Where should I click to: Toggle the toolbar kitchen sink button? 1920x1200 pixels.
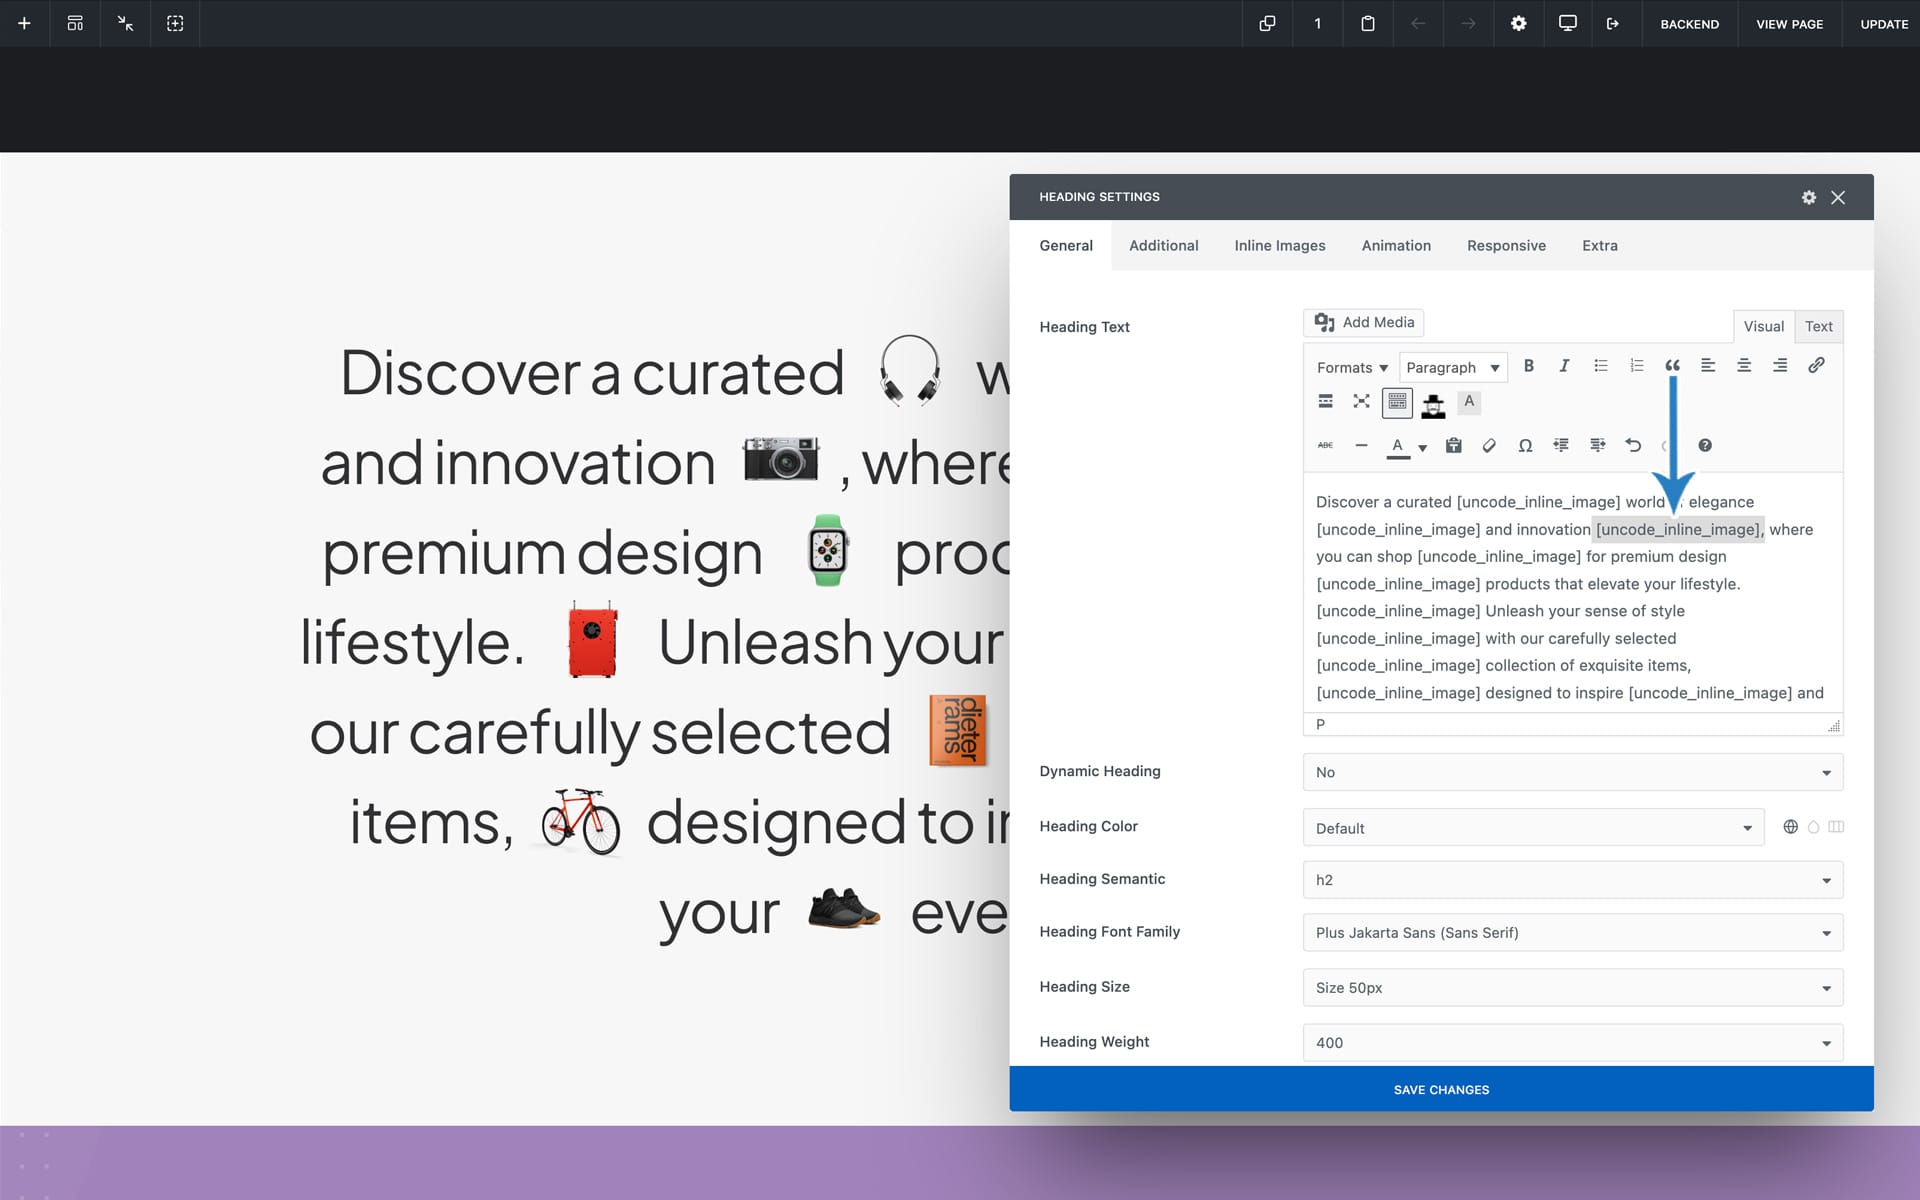tap(1397, 402)
